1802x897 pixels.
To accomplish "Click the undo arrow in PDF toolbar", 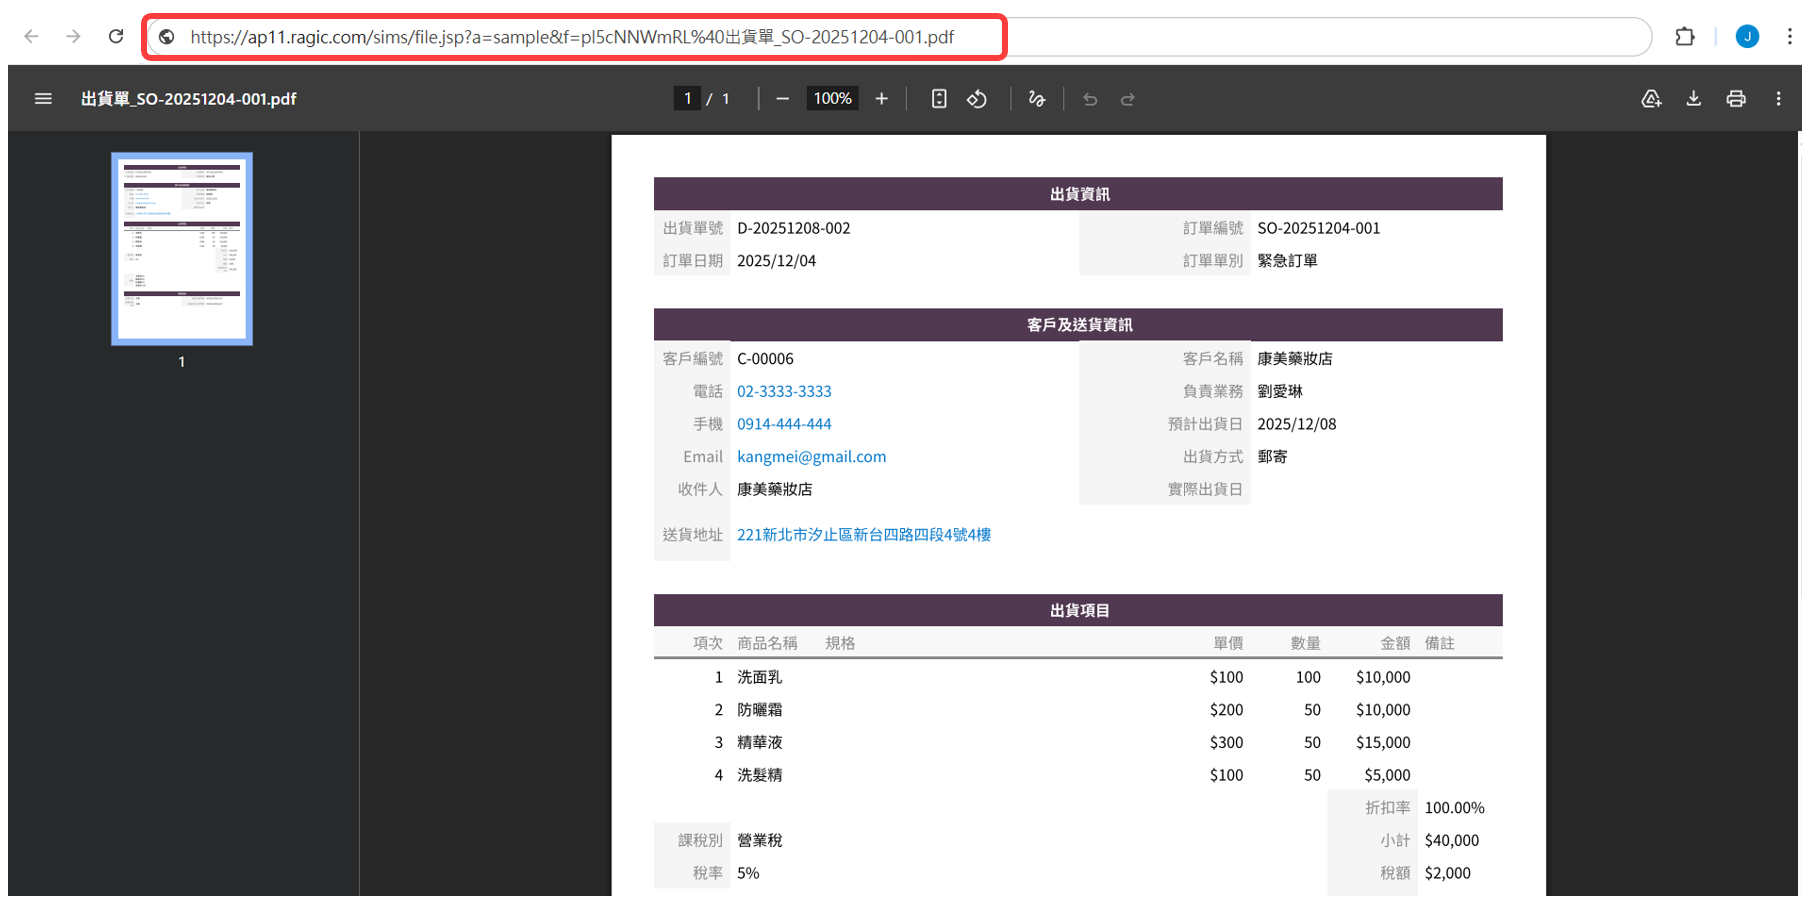I will [1090, 99].
